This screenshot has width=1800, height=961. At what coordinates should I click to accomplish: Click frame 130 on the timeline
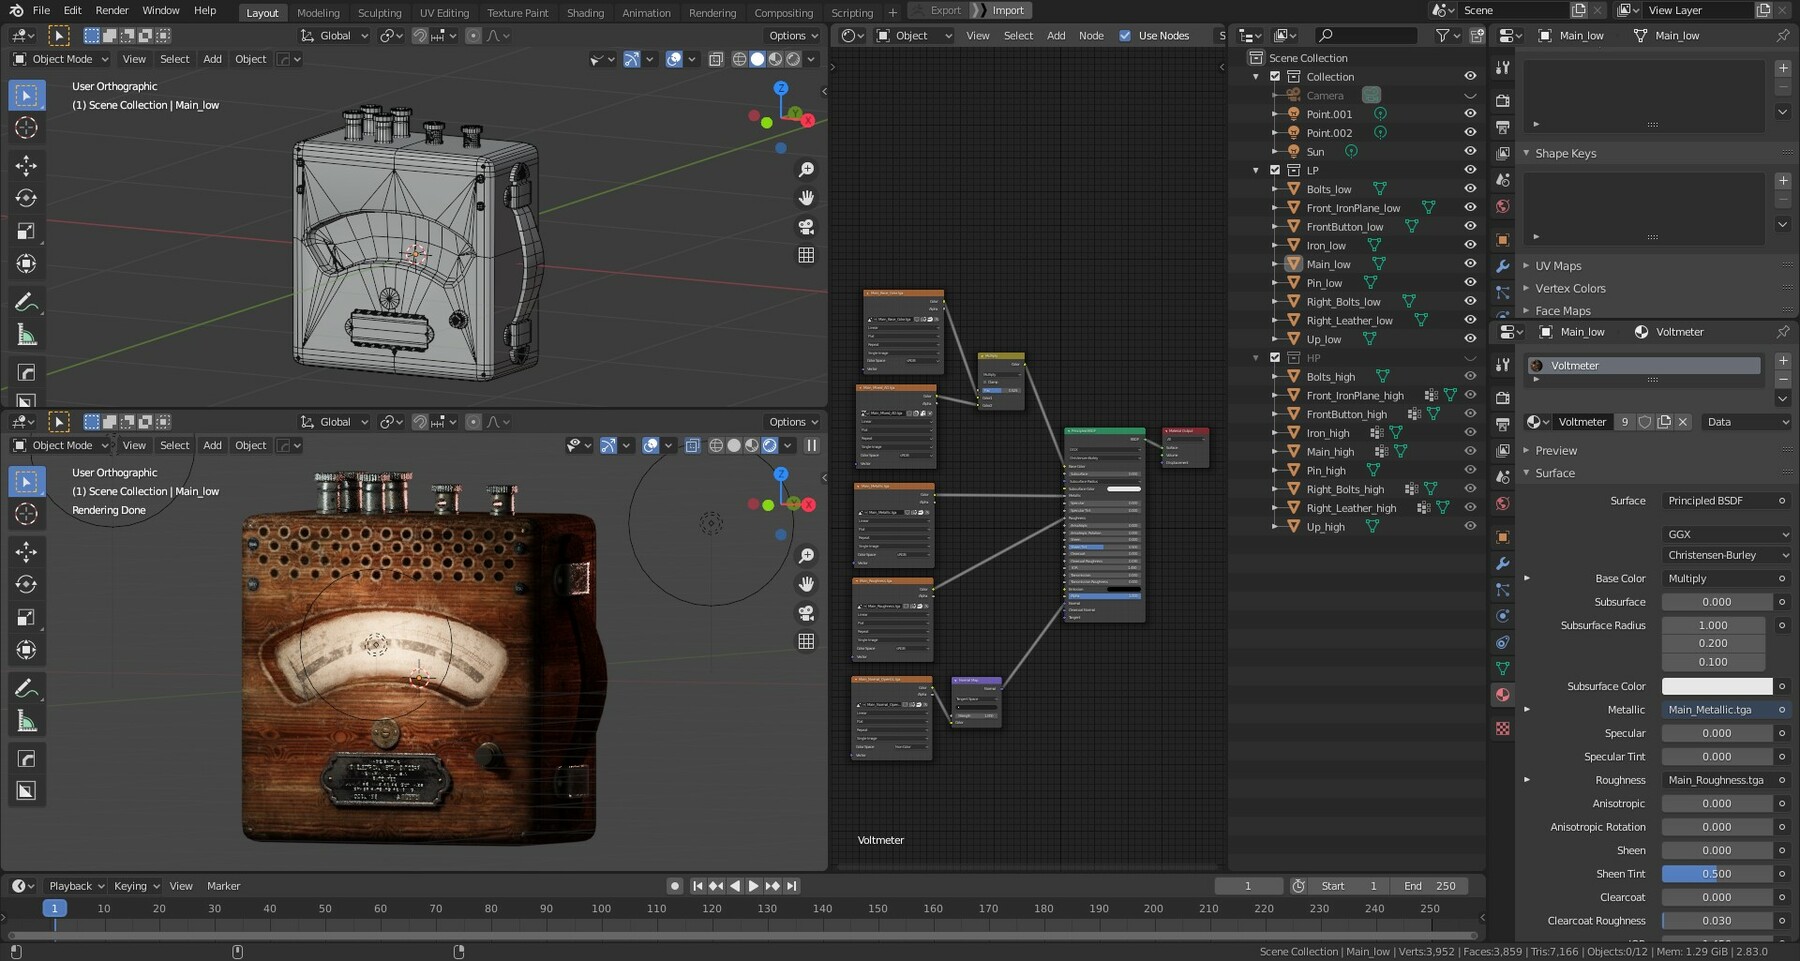766,909
